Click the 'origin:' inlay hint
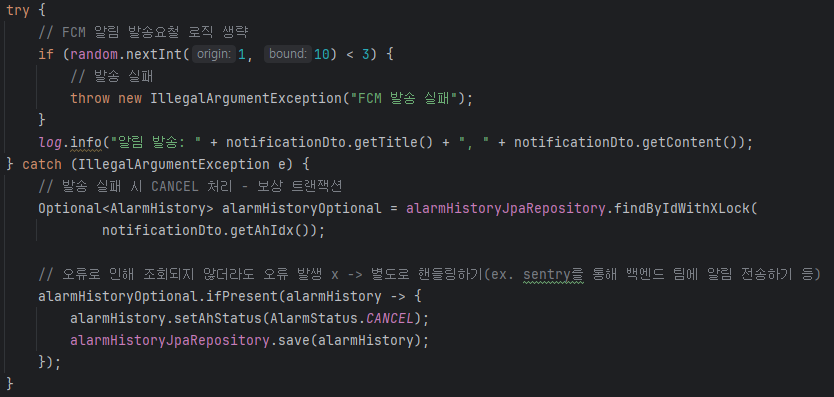Image resolution: width=834 pixels, height=397 pixels. click(x=214, y=54)
